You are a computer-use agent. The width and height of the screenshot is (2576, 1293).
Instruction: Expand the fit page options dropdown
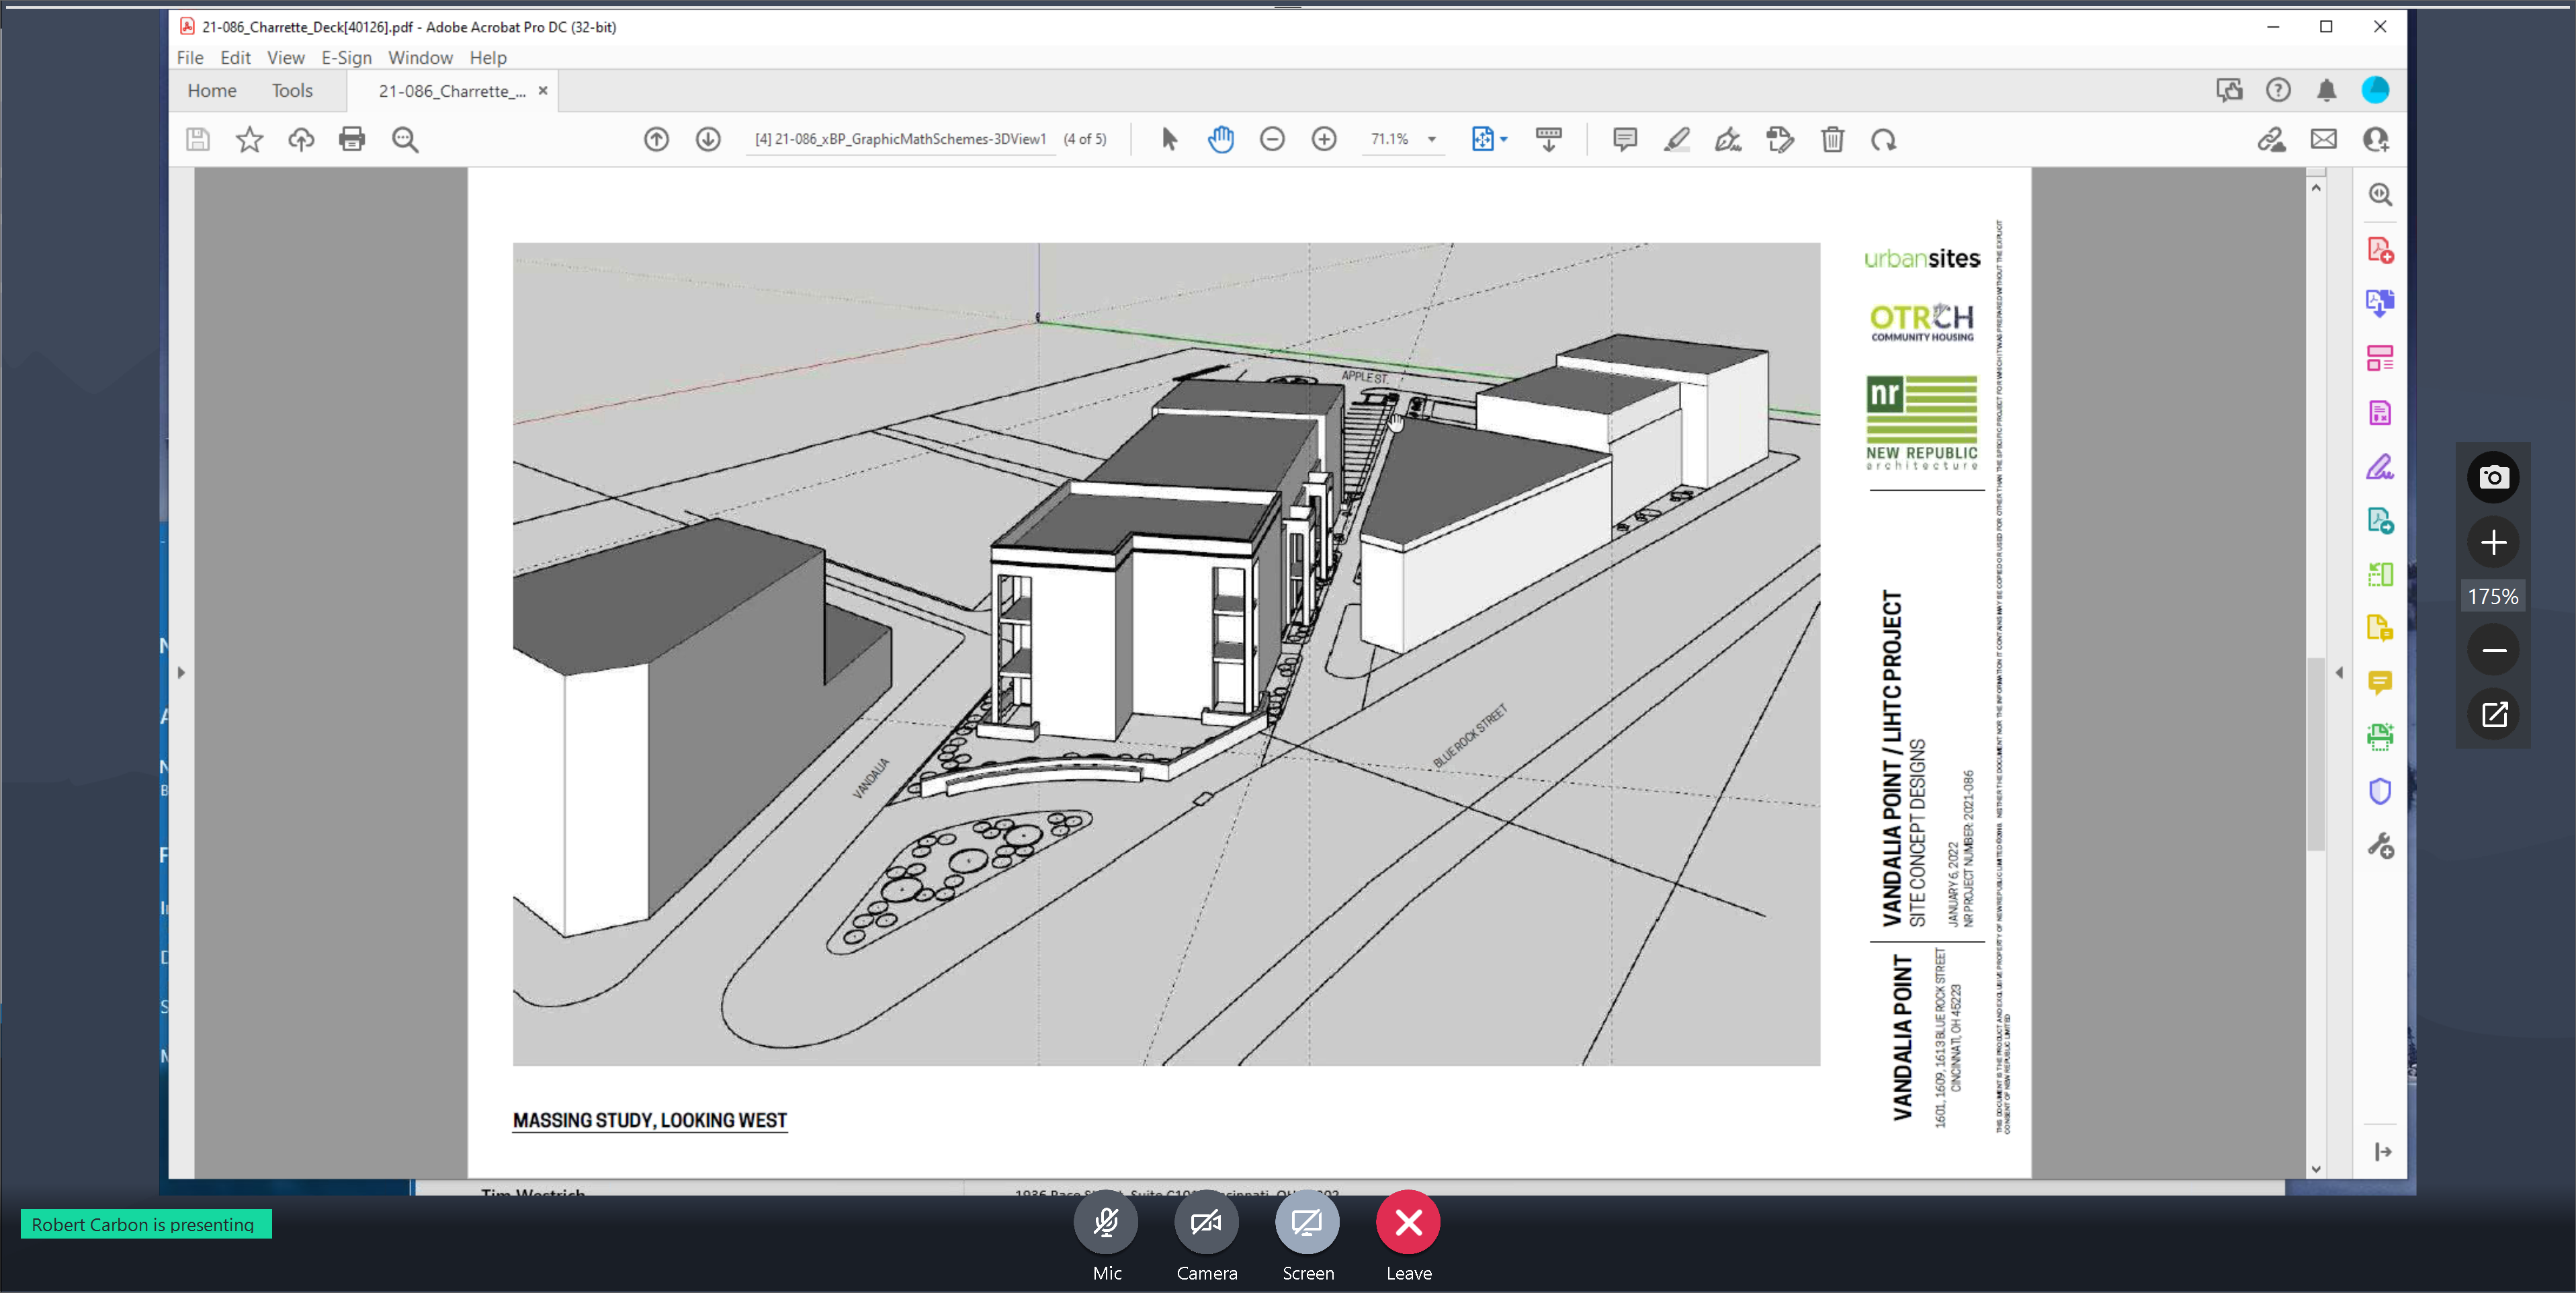(1504, 139)
